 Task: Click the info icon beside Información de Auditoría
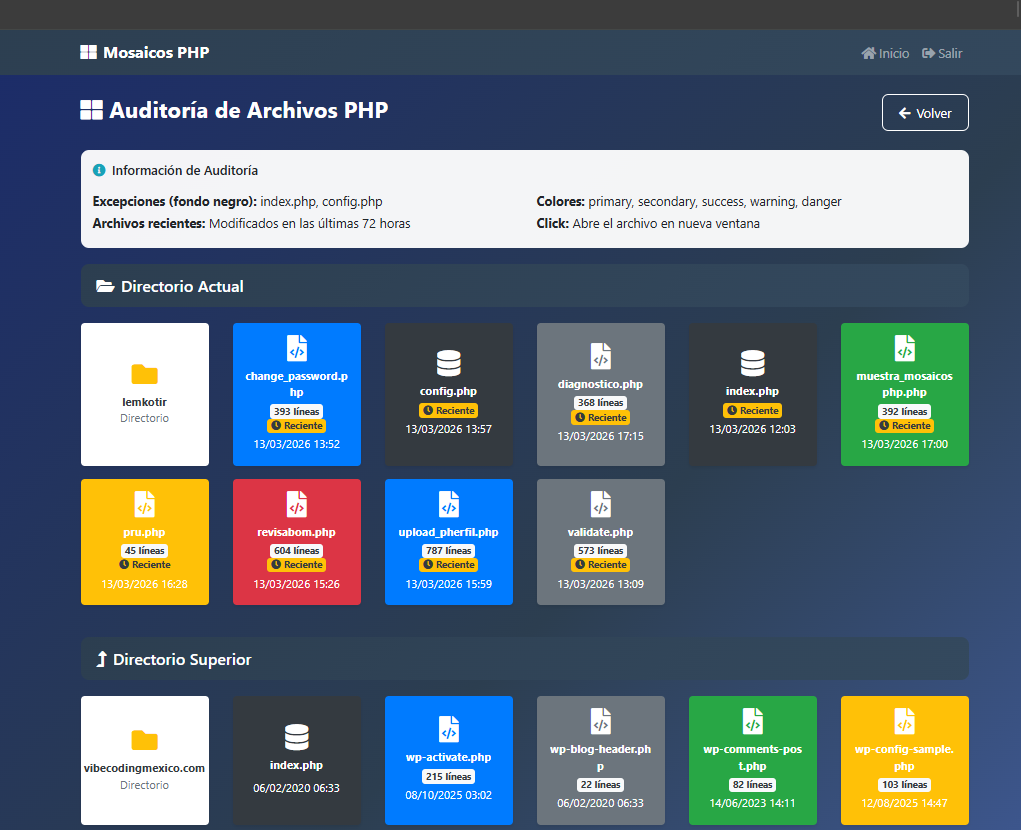click(99, 171)
